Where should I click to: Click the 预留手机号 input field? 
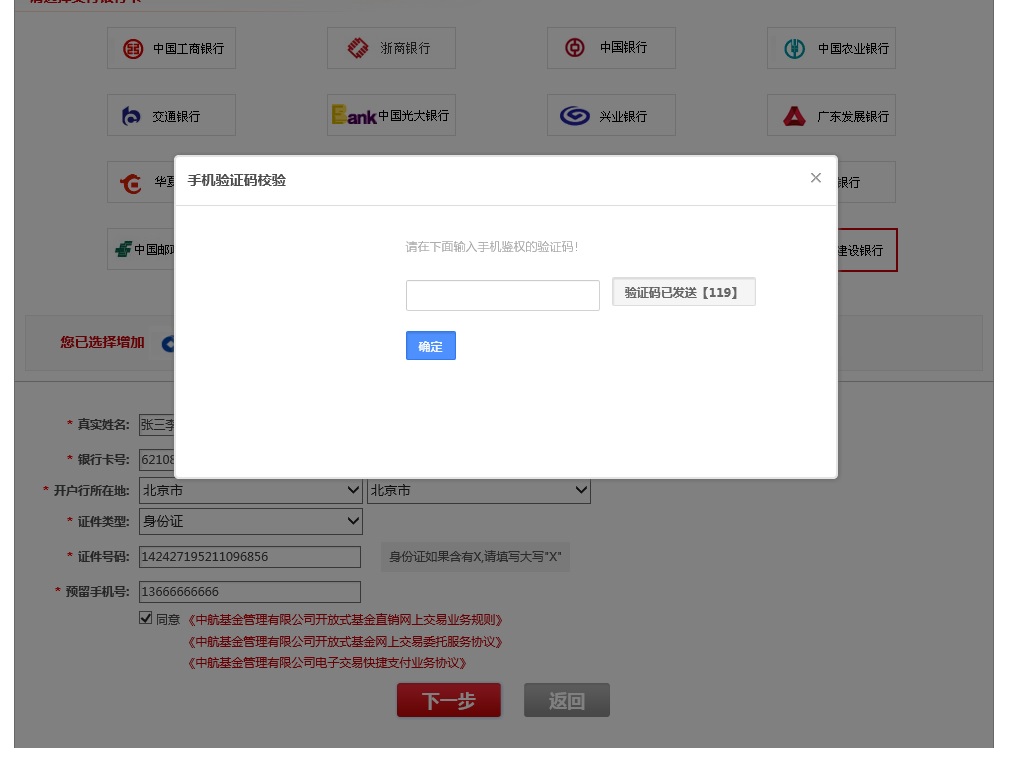pyautogui.click(x=250, y=592)
